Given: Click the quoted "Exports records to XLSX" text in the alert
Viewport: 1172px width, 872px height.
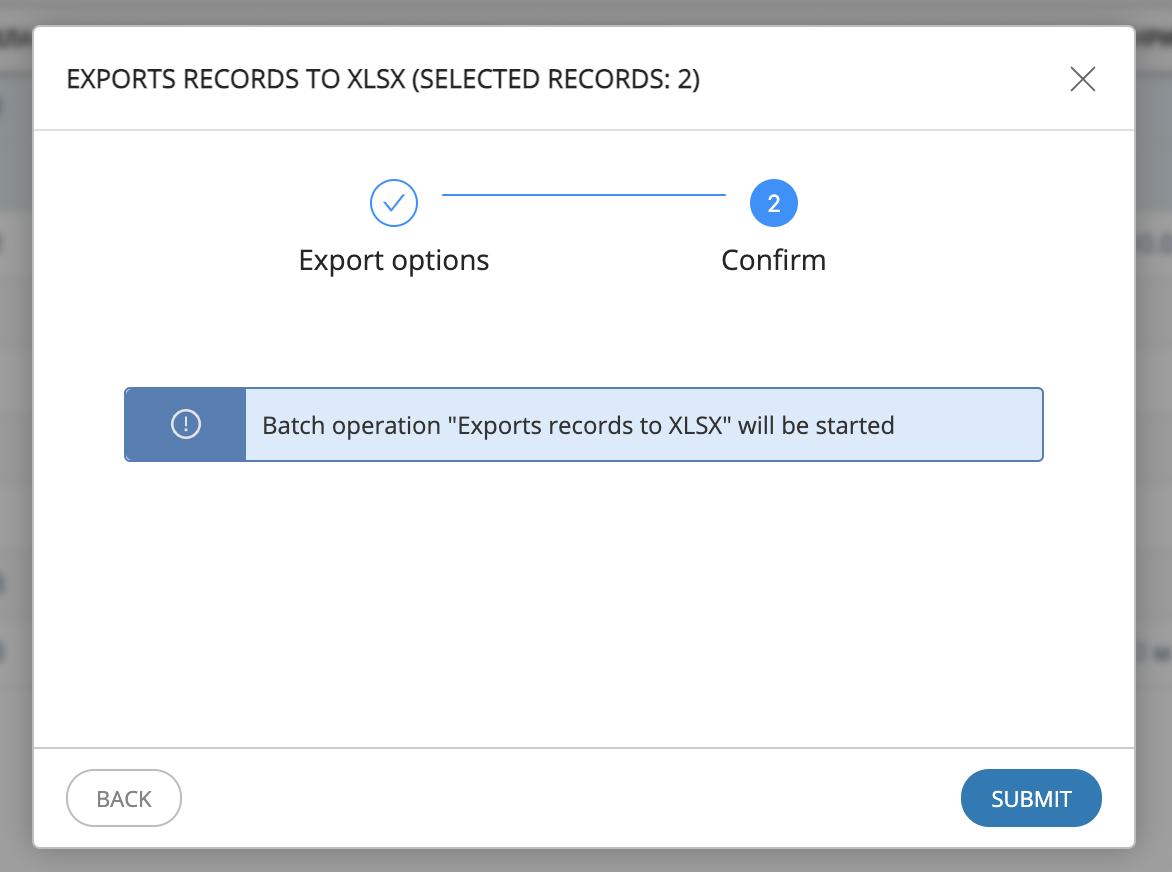Looking at the screenshot, I should coord(590,426).
